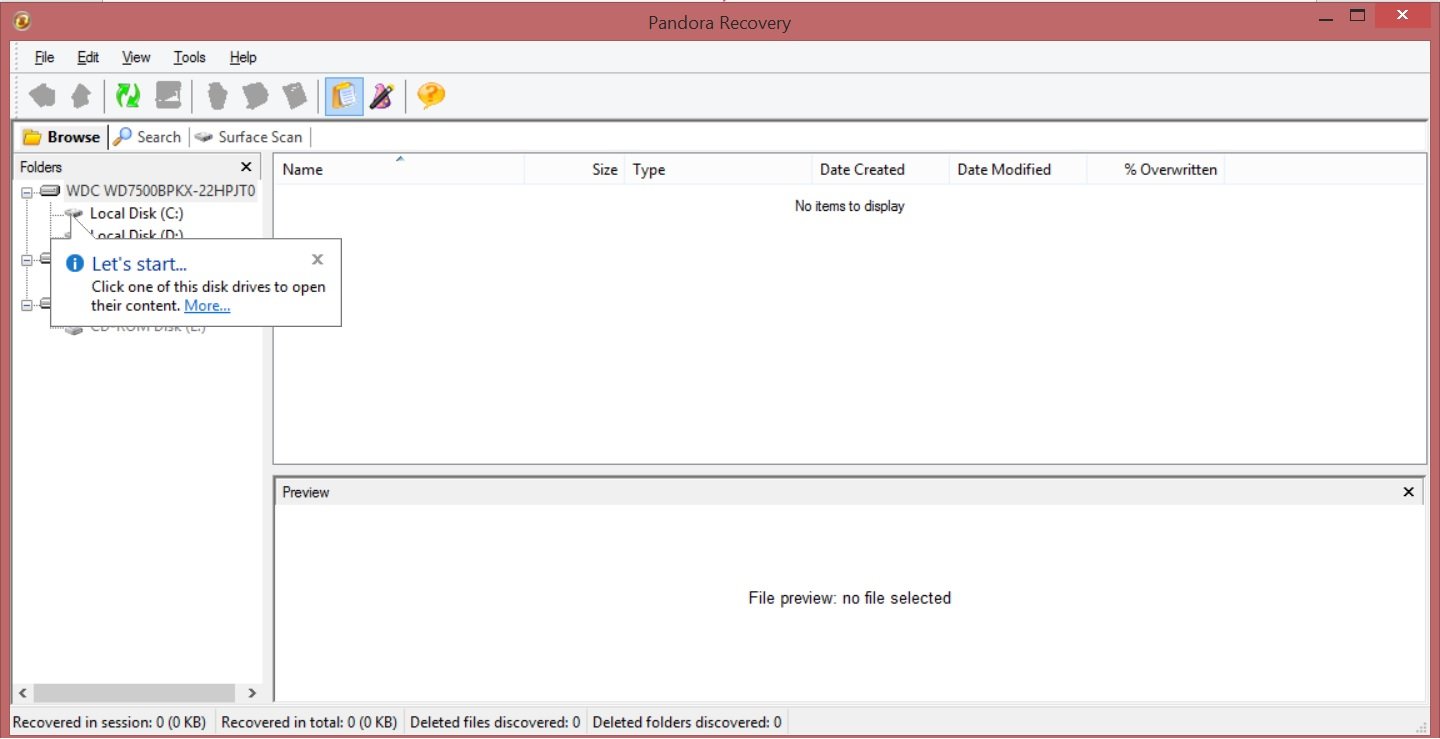Open the Tools menu
1440x739 pixels.
pyautogui.click(x=189, y=57)
